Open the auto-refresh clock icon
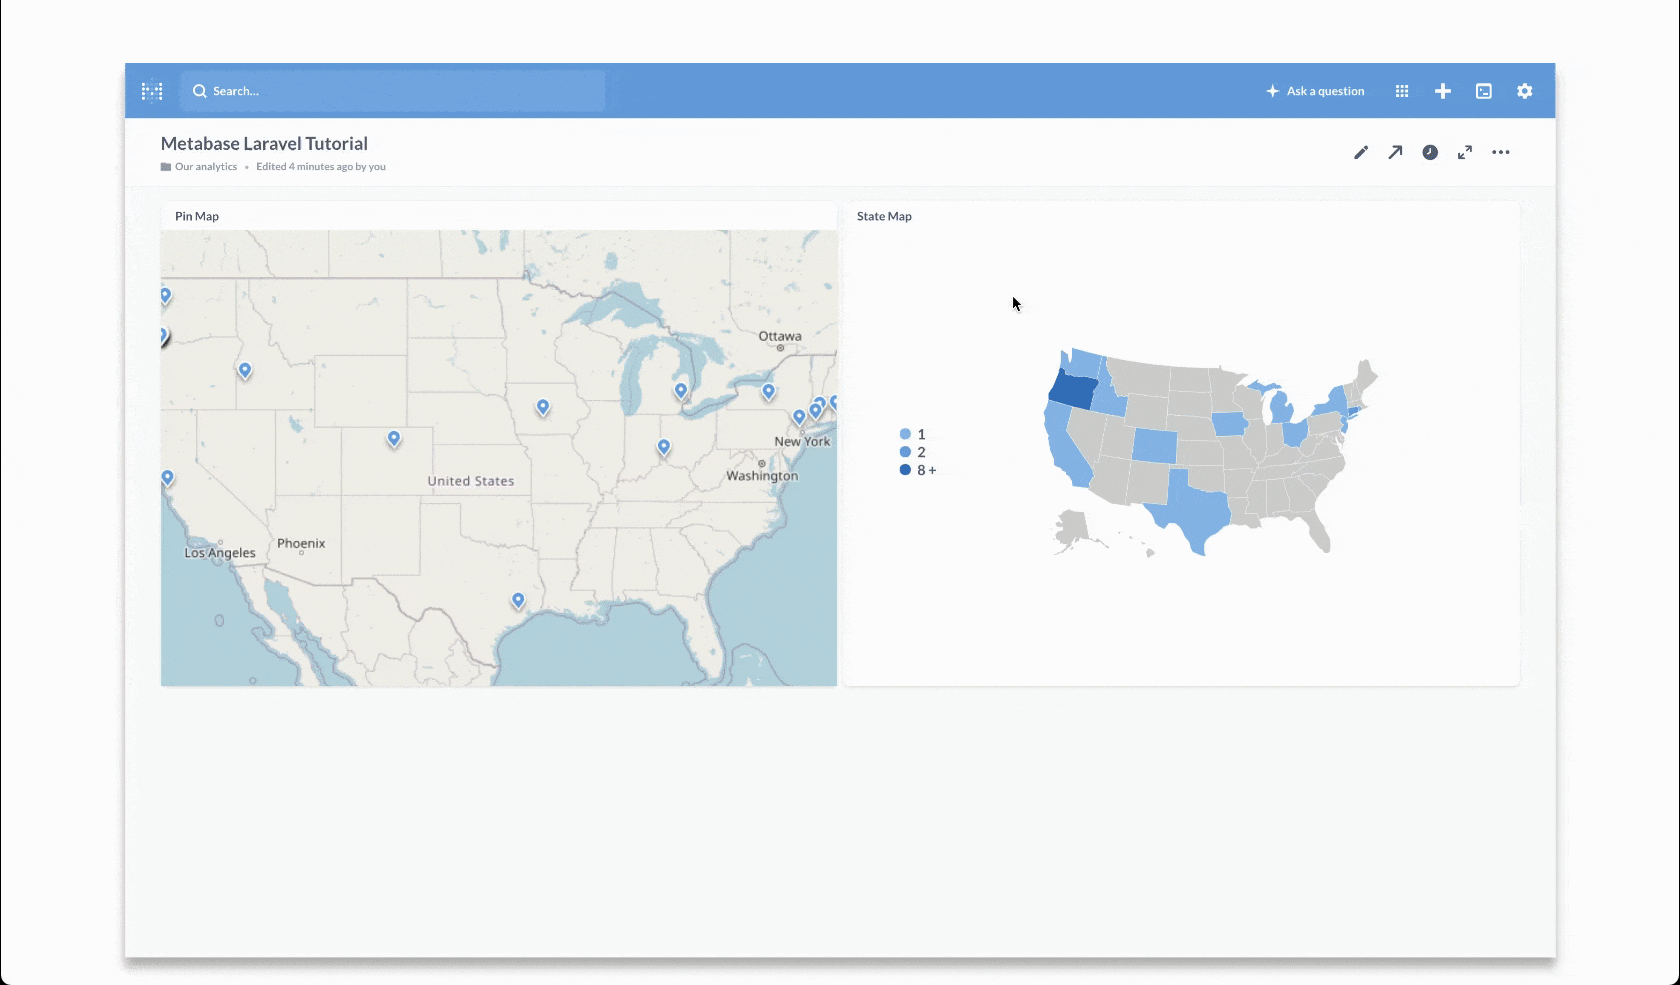This screenshot has height=985, width=1680. tap(1430, 152)
